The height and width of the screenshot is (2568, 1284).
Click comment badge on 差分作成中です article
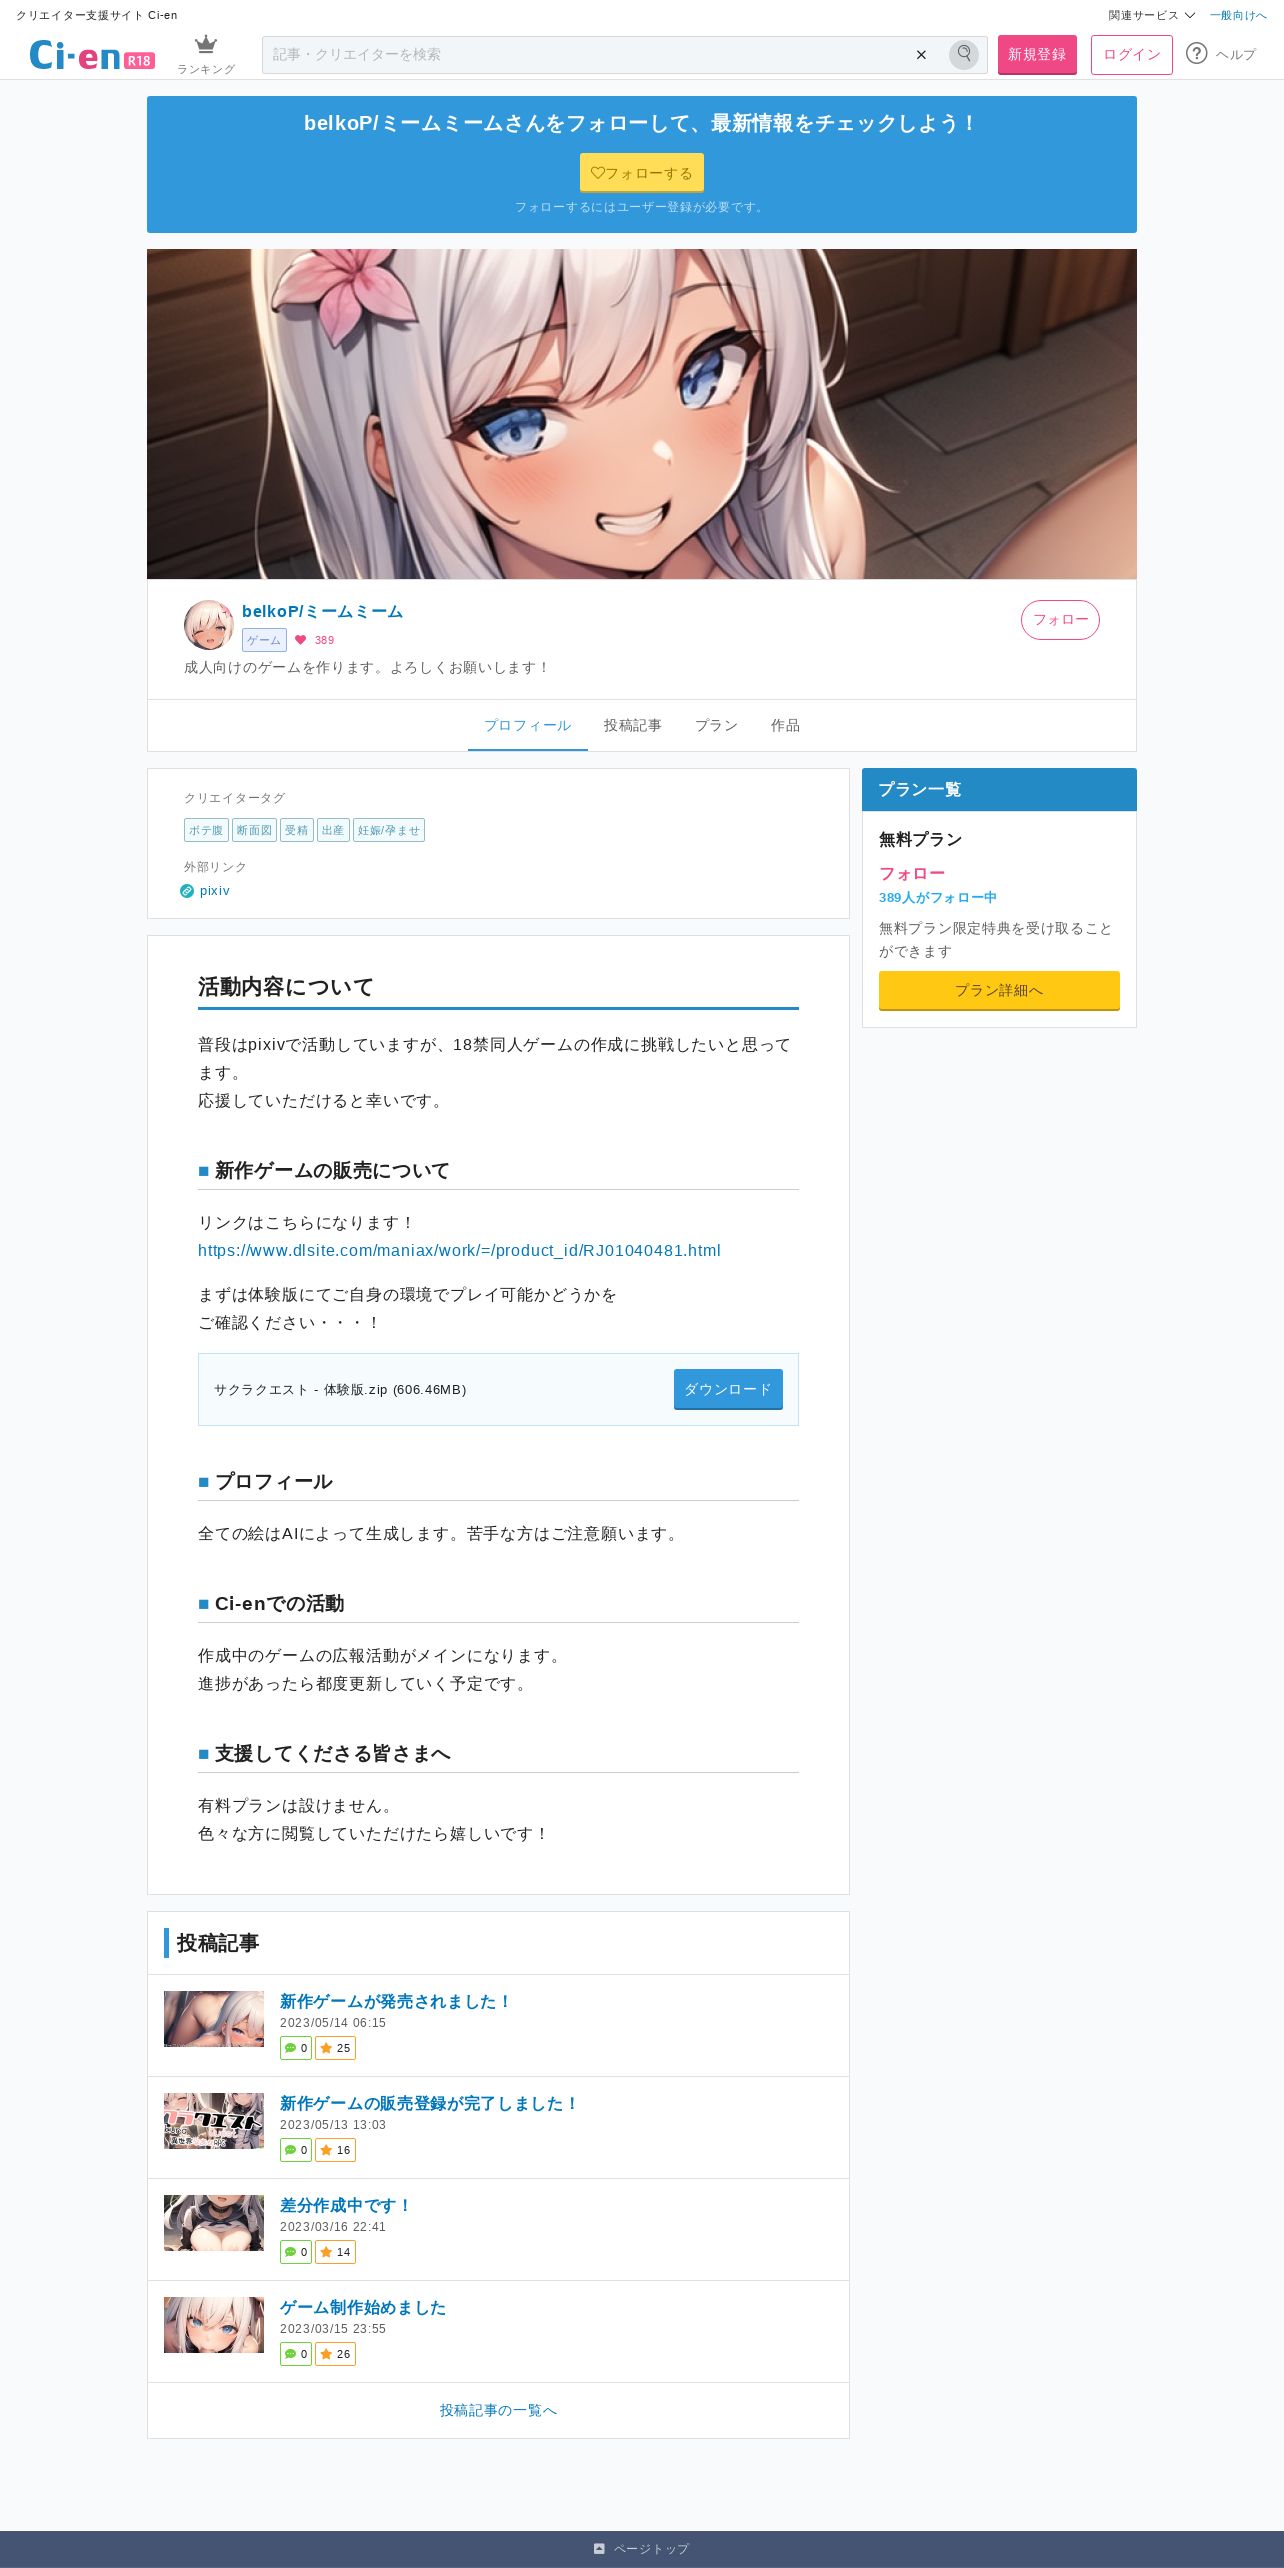pyautogui.click(x=296, y=2252)
